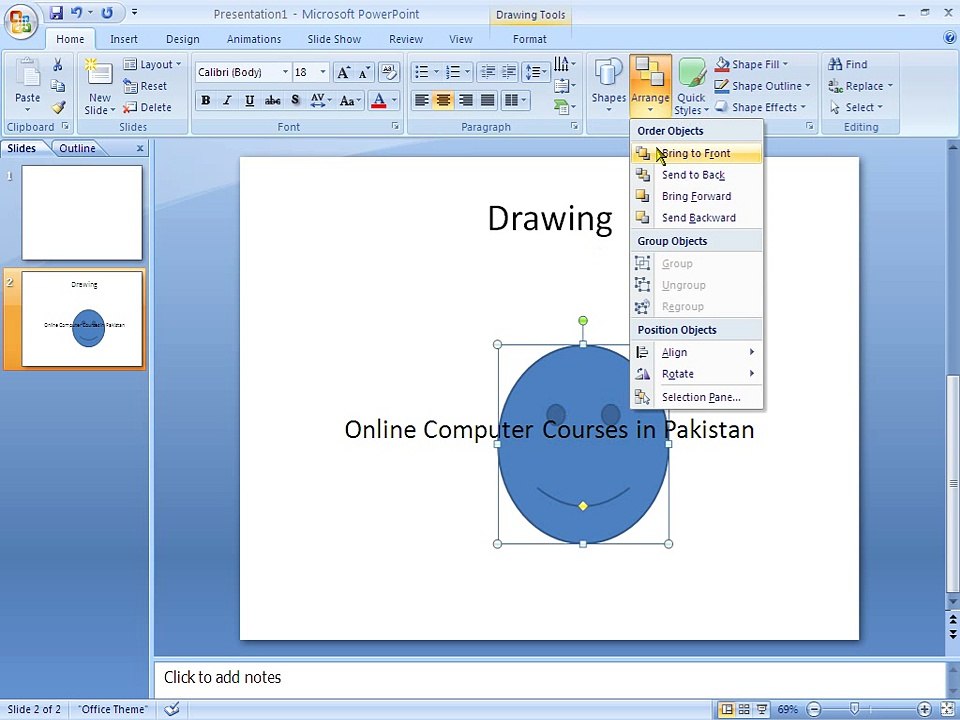The width and height of the screenshot is (960, 720).
Task: Switch to the Insert ribbon tab
Action: pos(124,39)
